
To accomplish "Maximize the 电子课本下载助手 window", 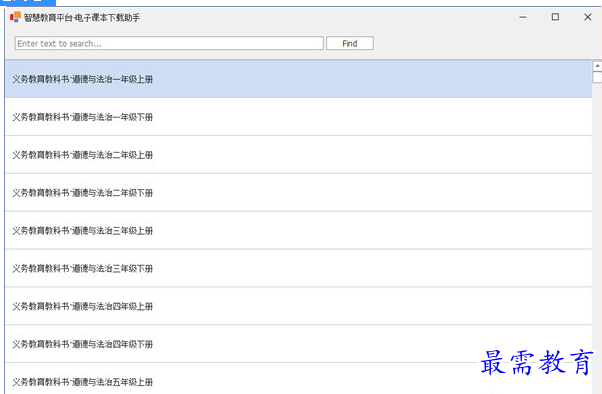I will 555,17.
